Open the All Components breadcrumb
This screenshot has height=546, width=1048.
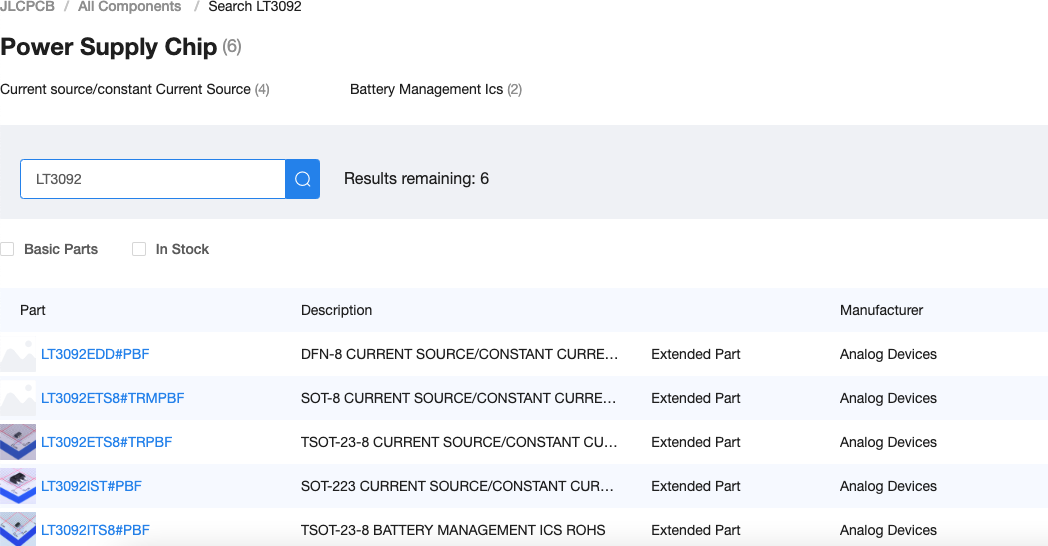(x=130, y=7)
